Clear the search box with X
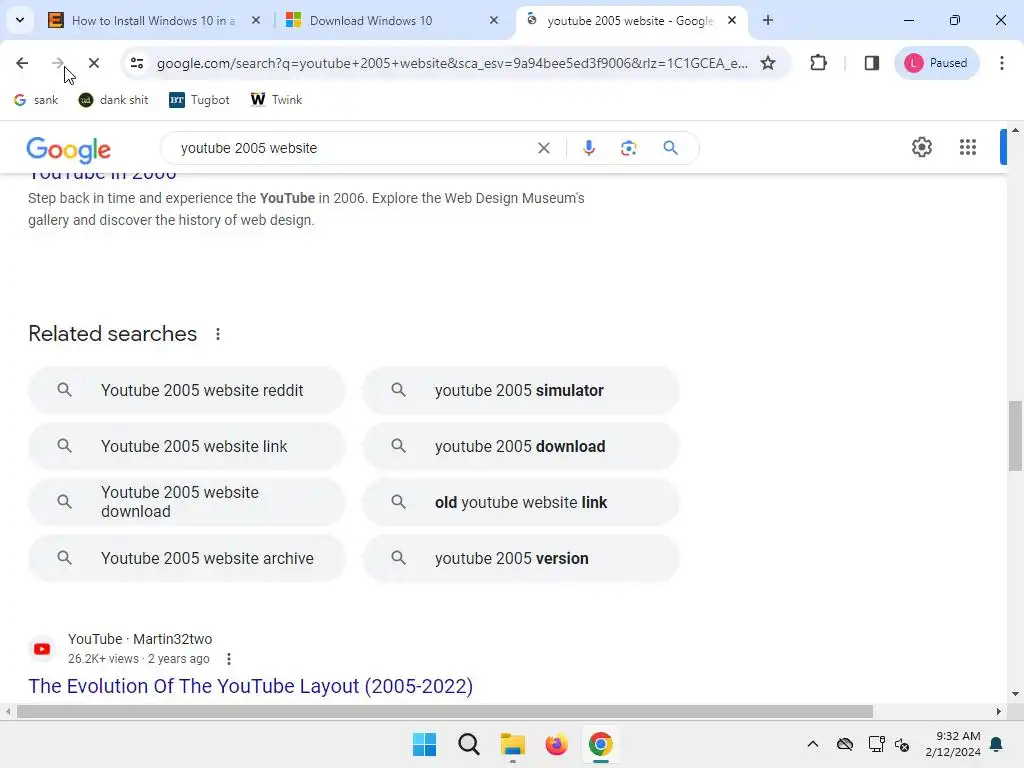This screenshot has height=768, width=1024. click(543, 148)
